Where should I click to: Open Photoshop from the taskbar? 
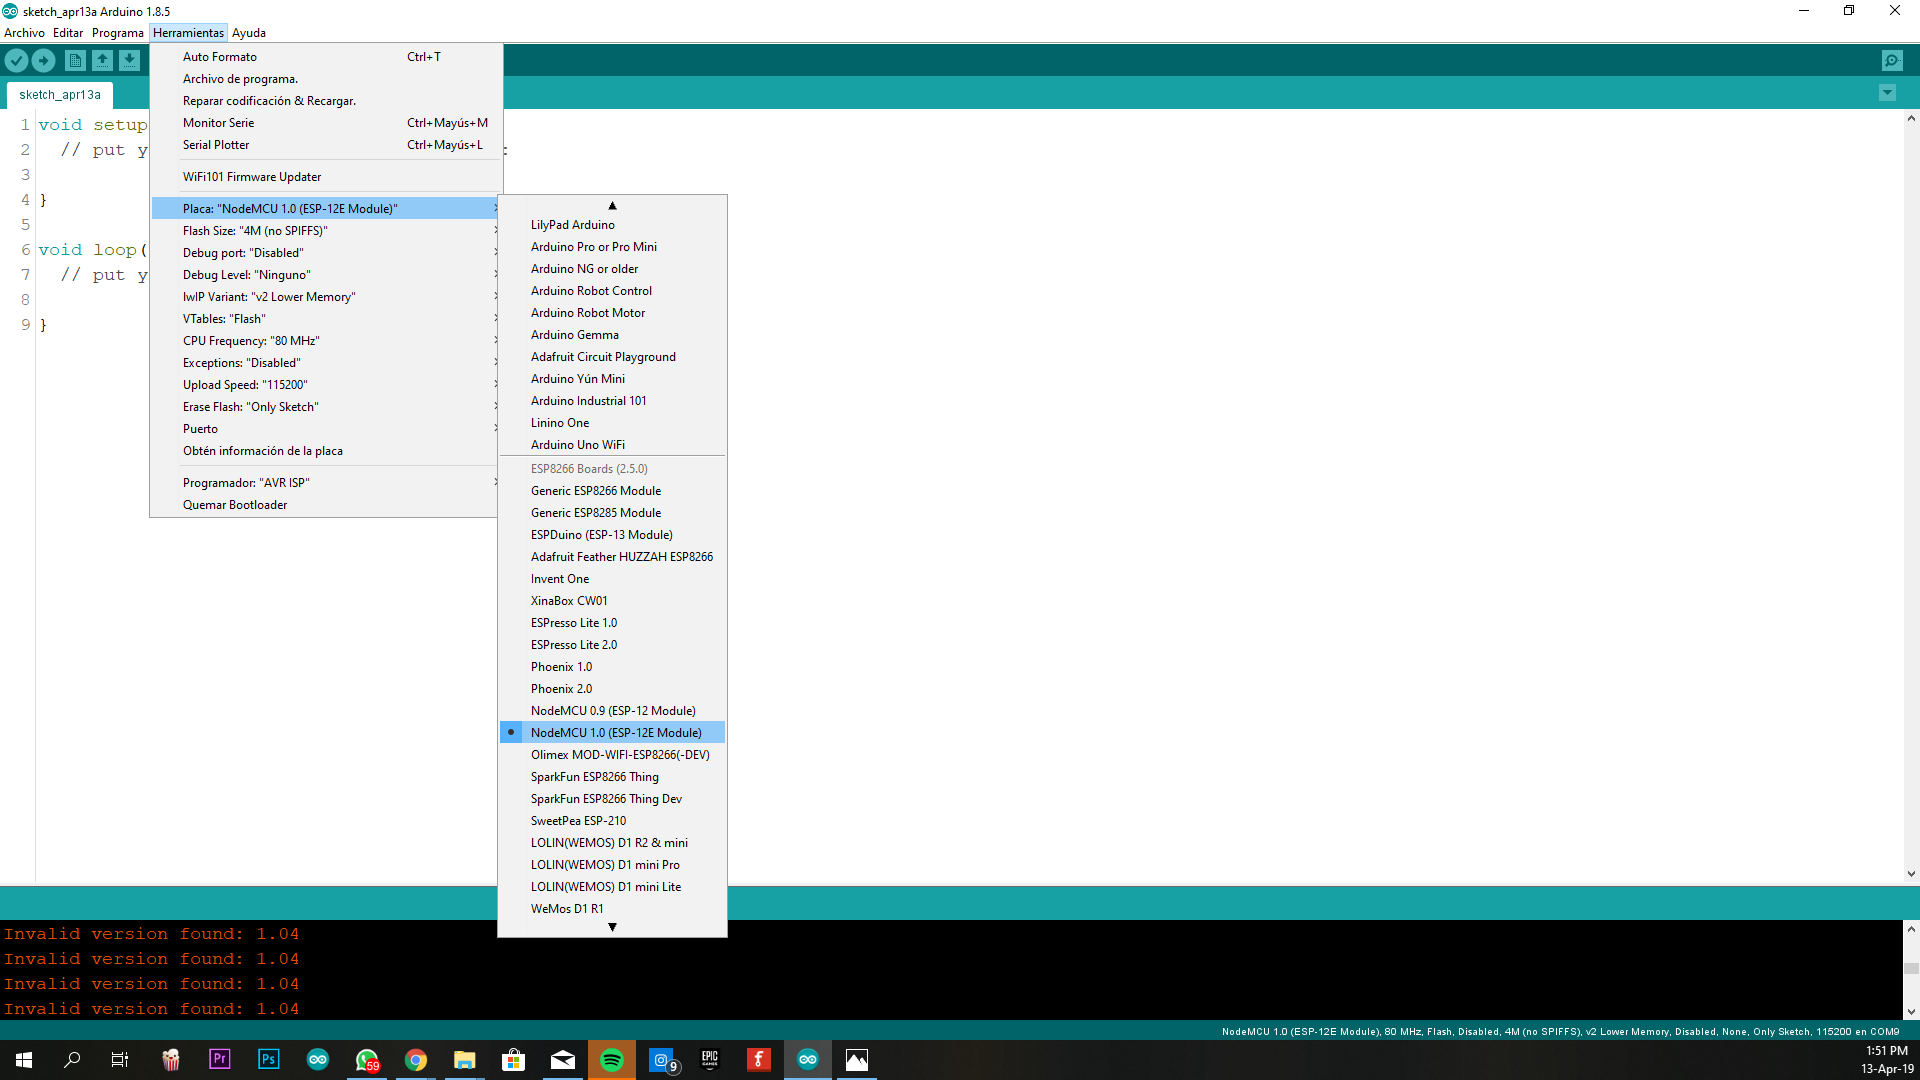[268, 1060]
